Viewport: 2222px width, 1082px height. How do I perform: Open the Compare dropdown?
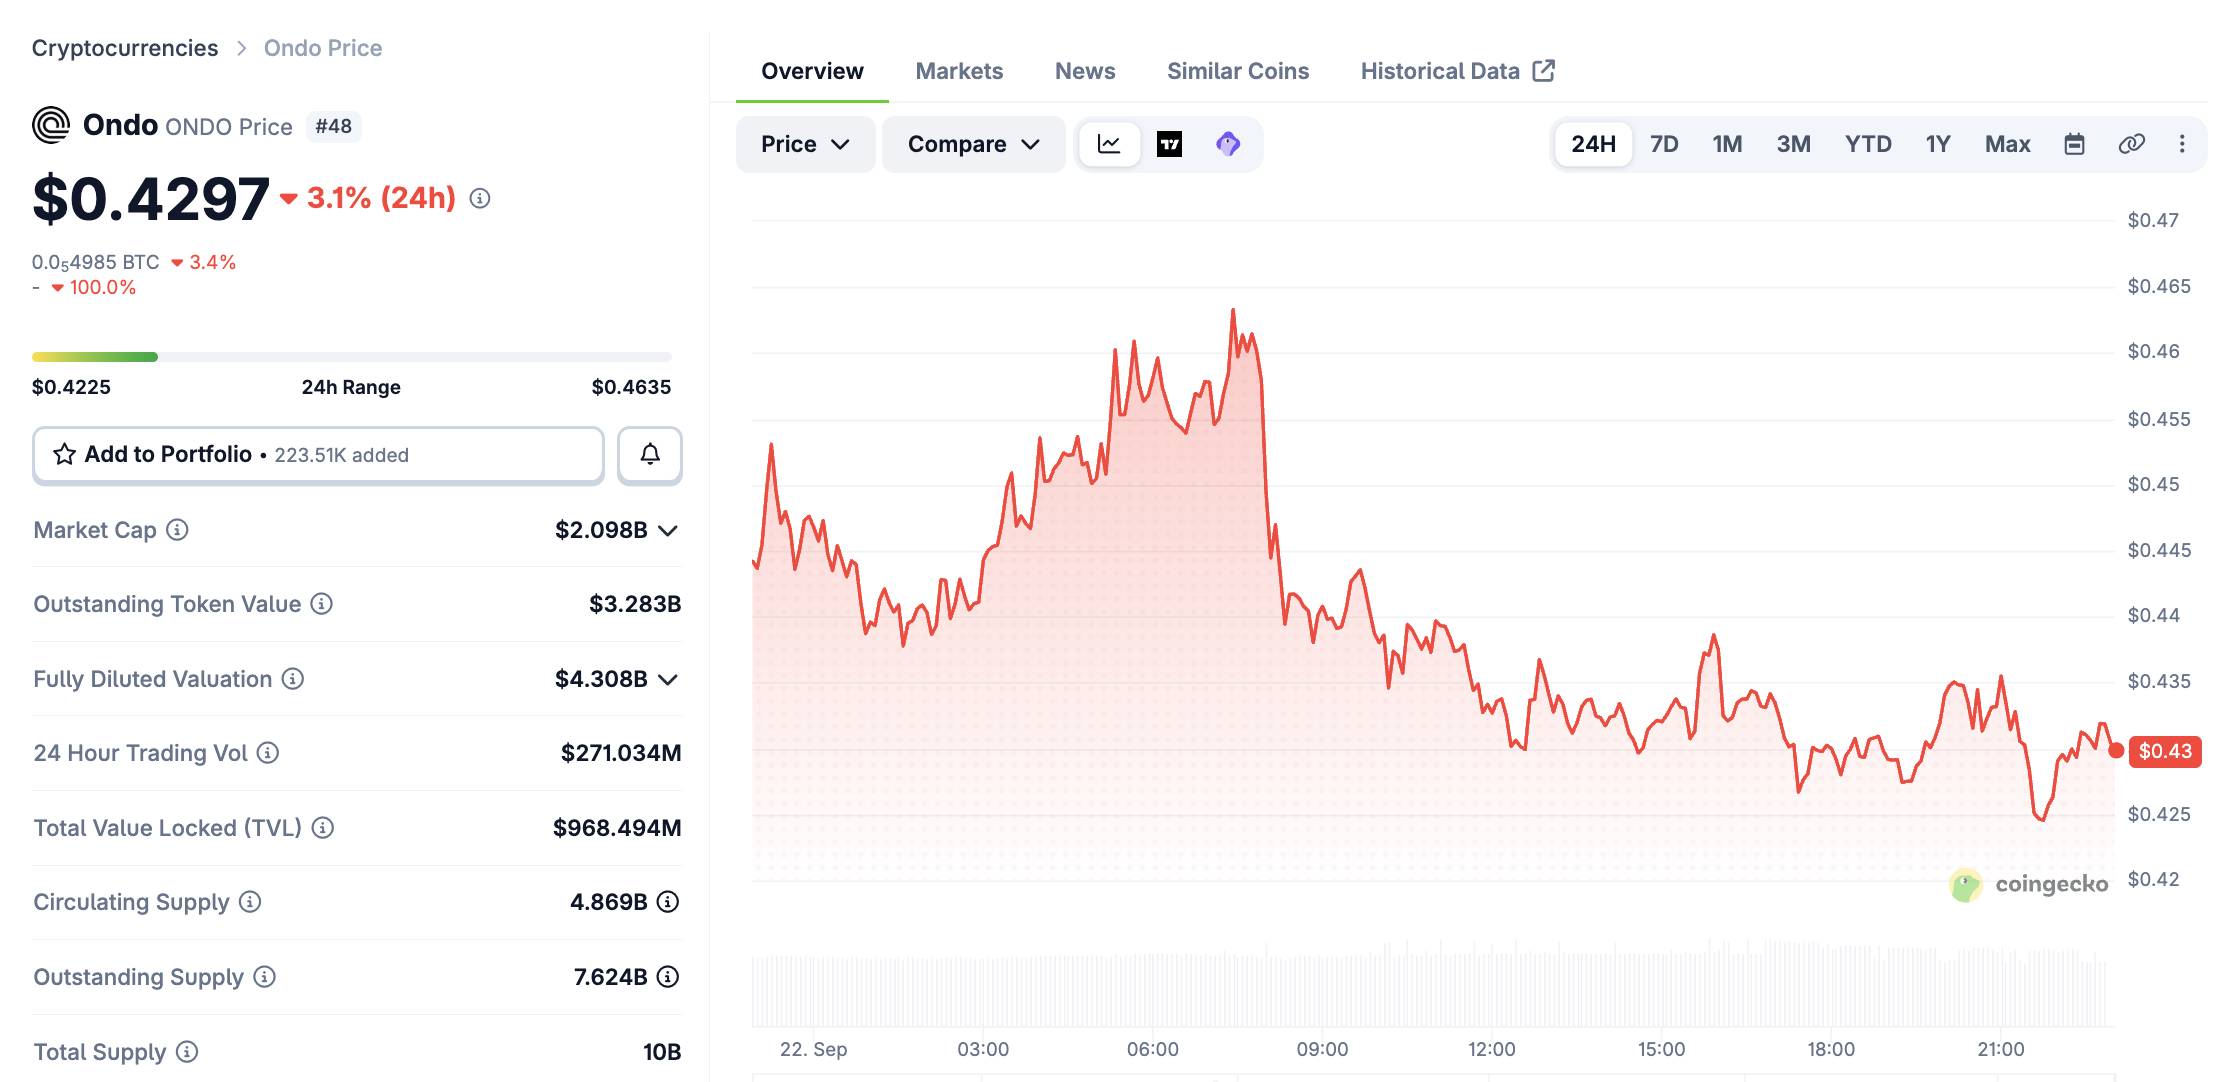[x=973, y=144]
